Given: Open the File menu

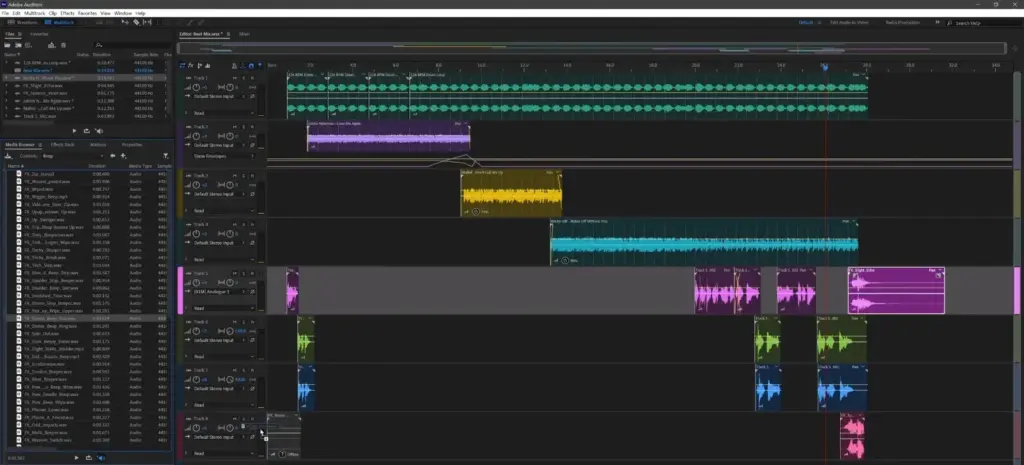Looking at the screenshot, I should (5, 13).
